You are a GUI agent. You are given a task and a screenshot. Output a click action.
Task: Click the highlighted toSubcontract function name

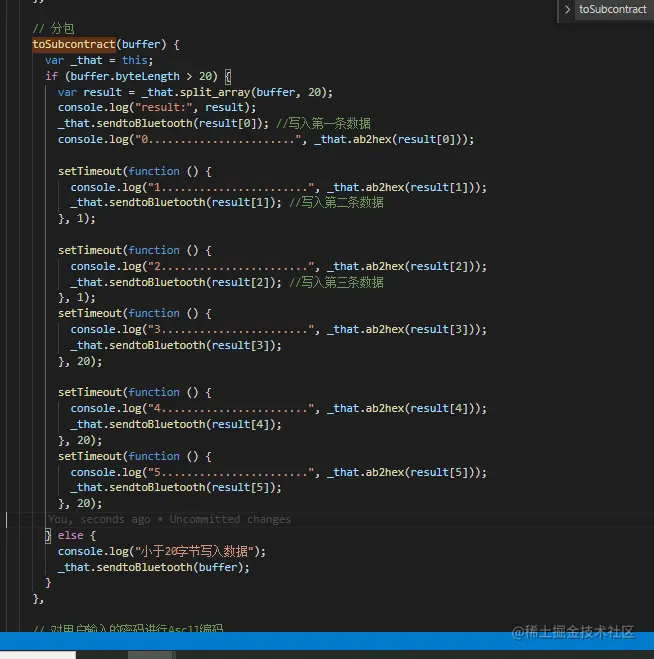[74, 44]
